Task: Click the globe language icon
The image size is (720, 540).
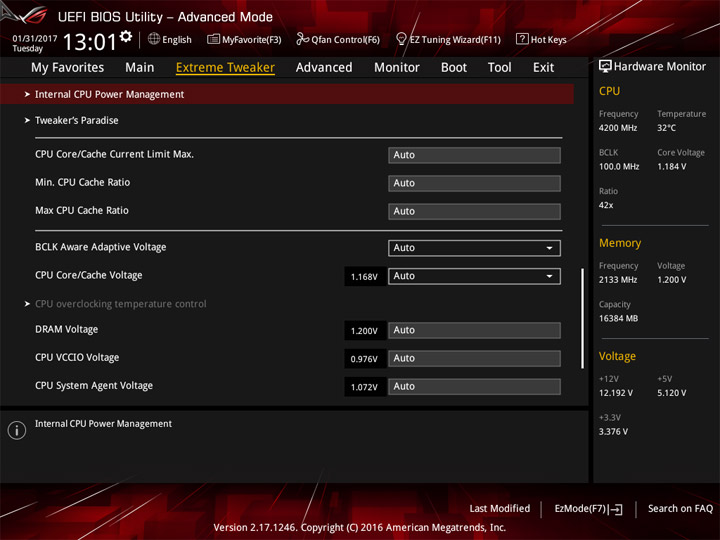Action: point(154,39)
